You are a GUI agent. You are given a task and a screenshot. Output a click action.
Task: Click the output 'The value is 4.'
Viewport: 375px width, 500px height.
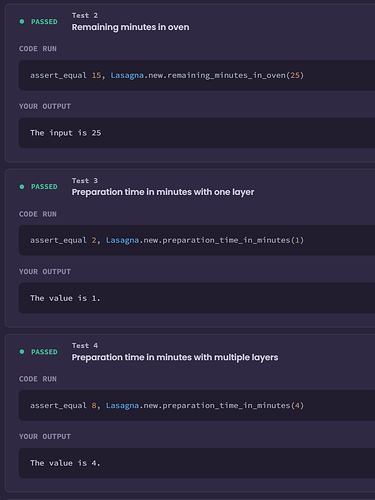pos(65,463)
